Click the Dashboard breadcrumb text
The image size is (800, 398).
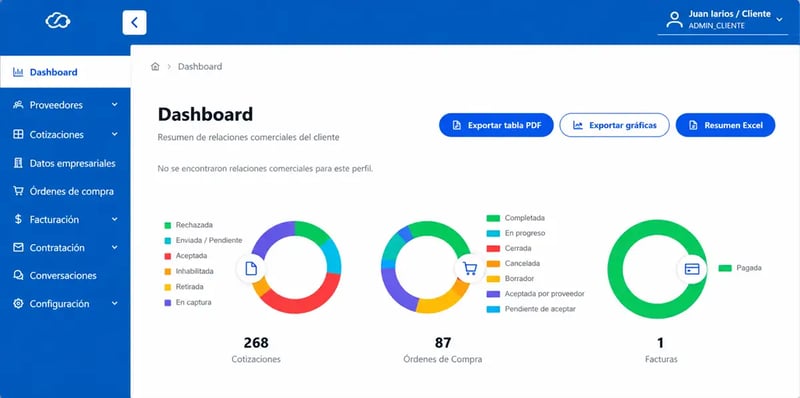pos(200,66)
